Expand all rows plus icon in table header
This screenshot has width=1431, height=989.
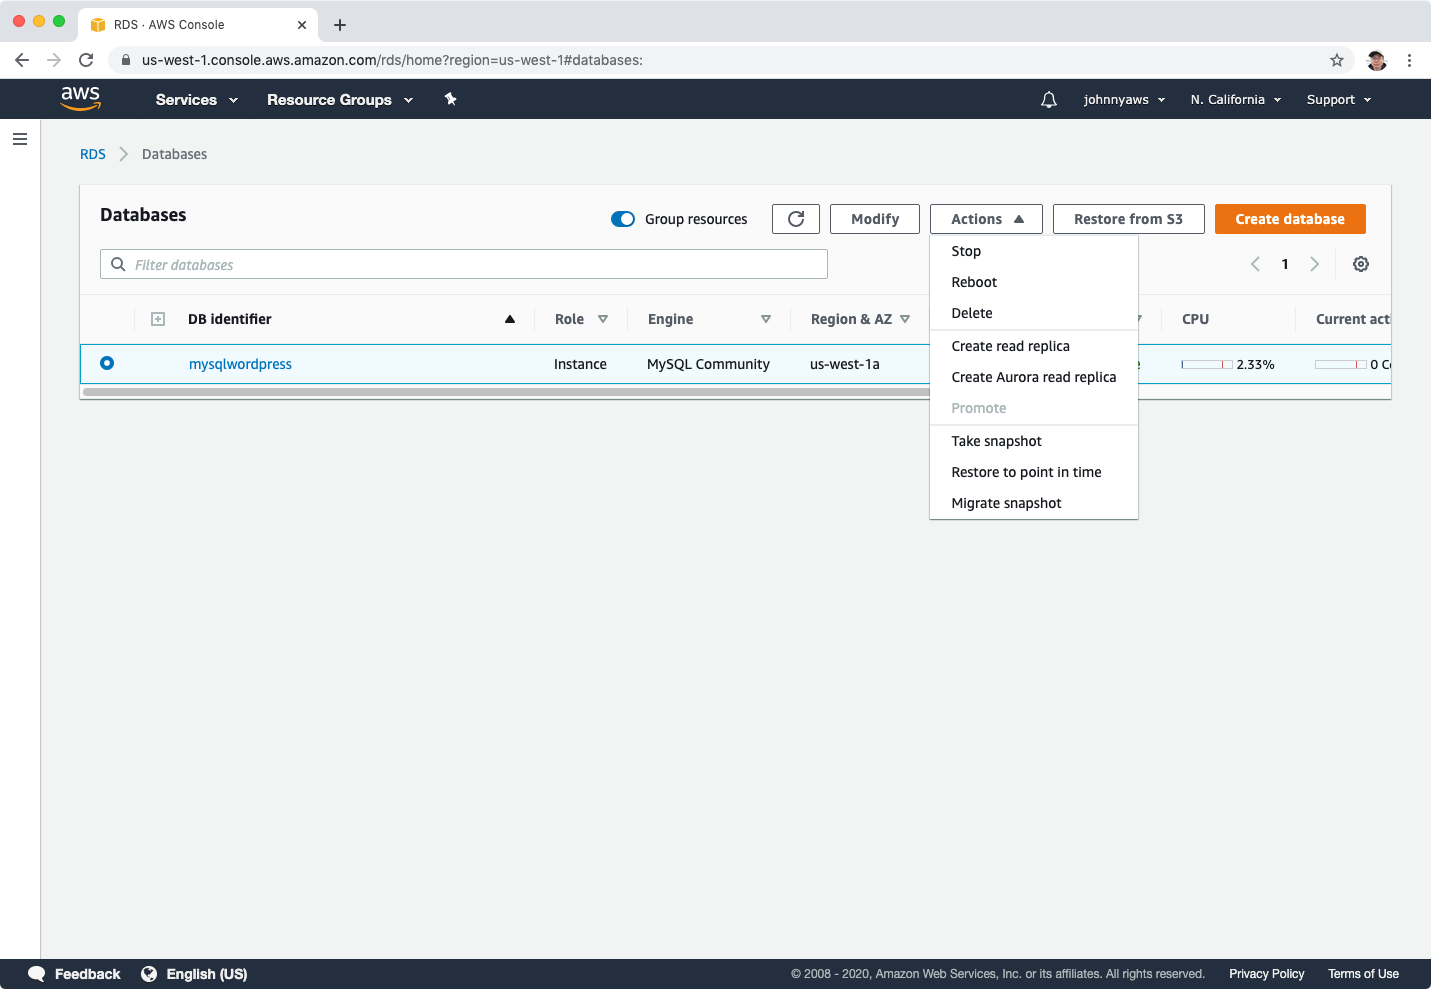coord(157,319)
